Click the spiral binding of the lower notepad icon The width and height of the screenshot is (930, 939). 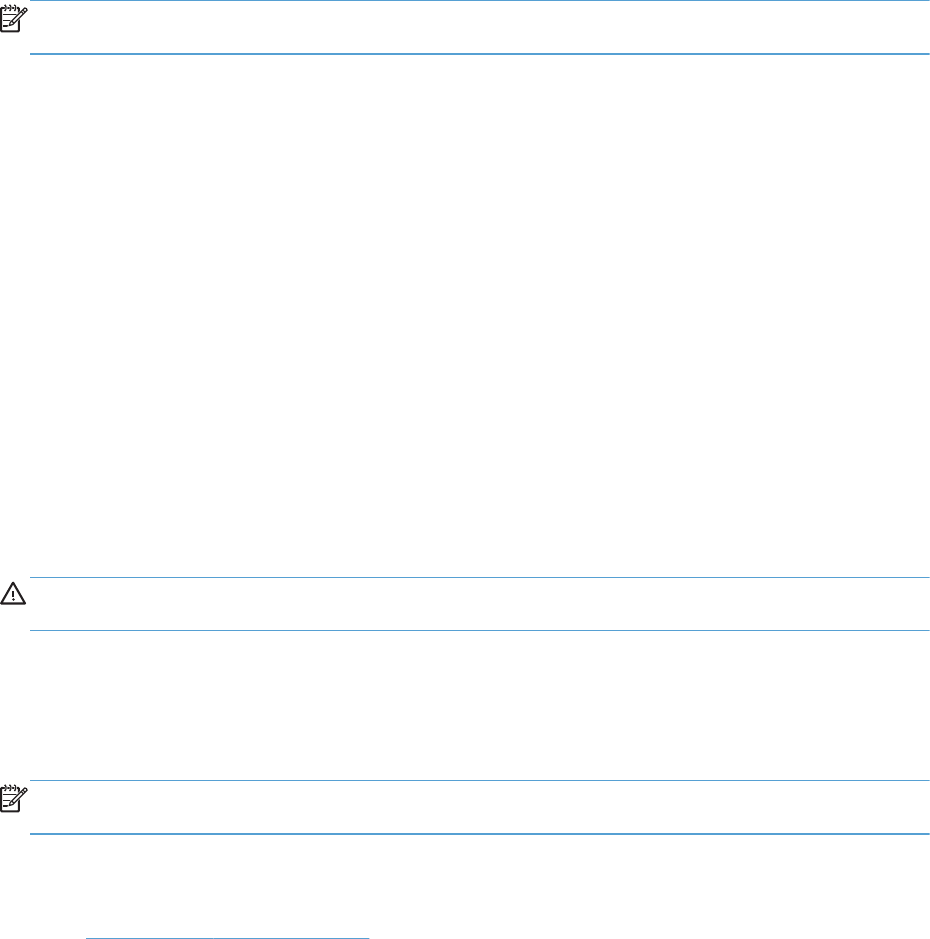[x=10, y=787]
